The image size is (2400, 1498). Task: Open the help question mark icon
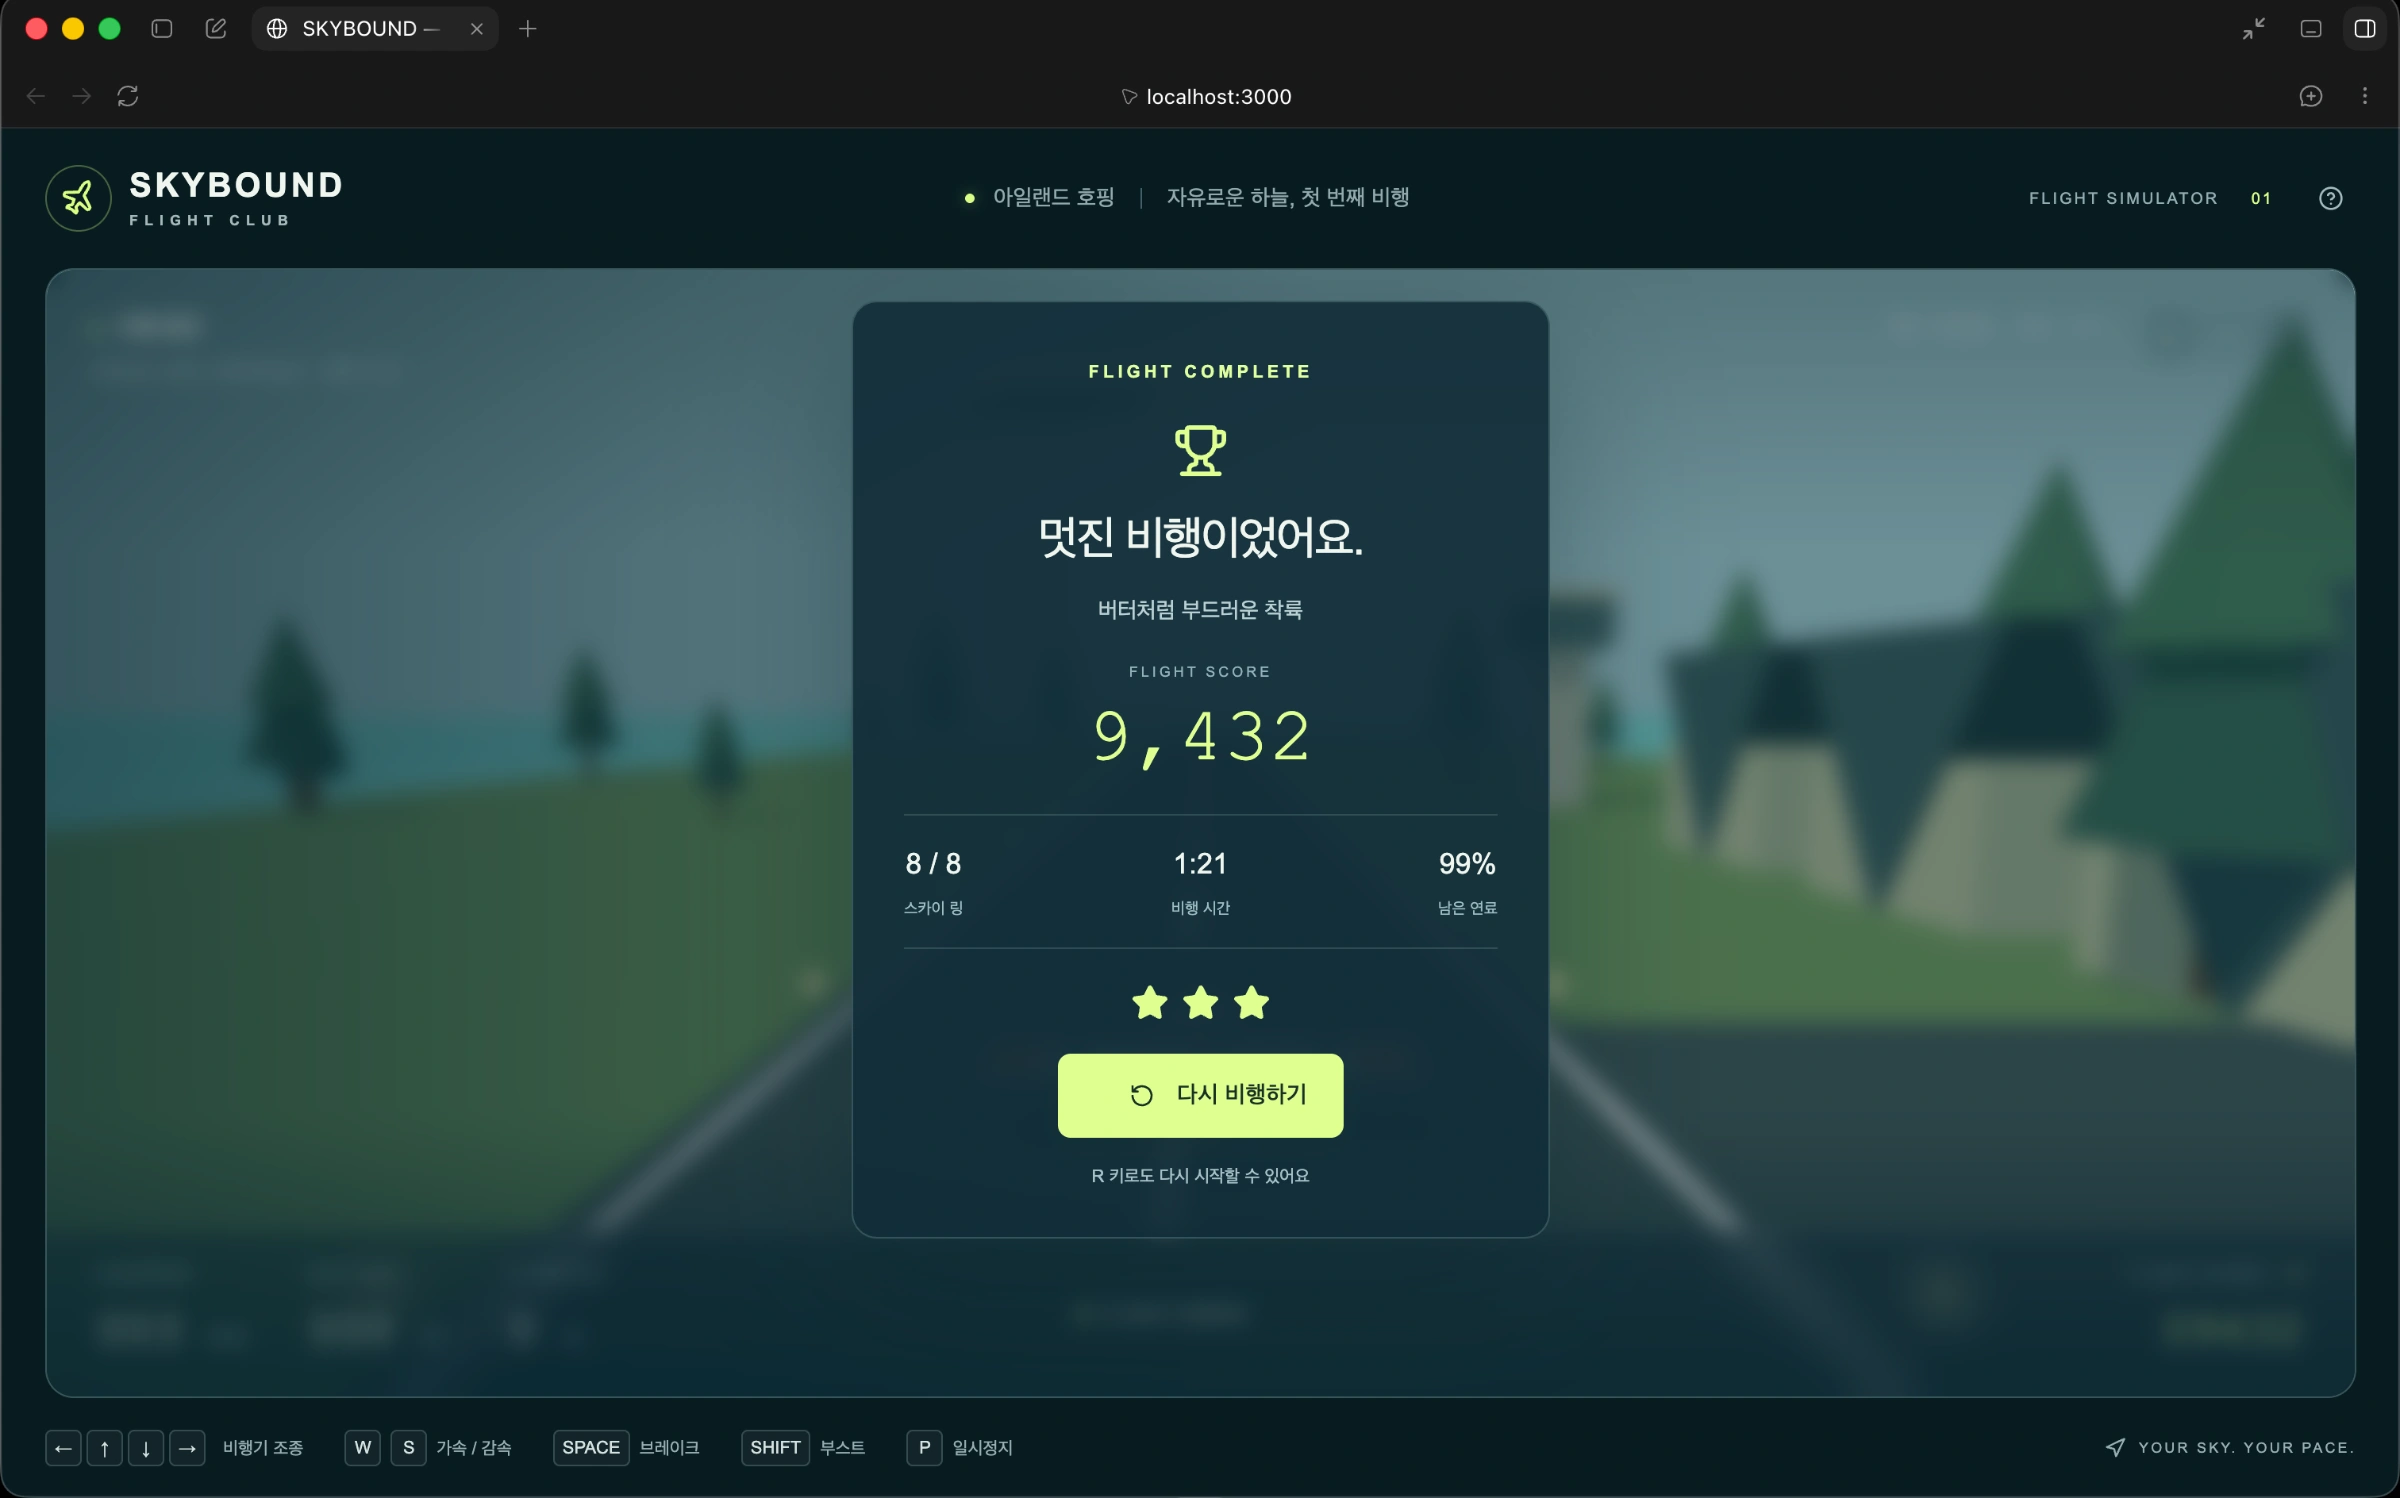(x=2330, y=198)
